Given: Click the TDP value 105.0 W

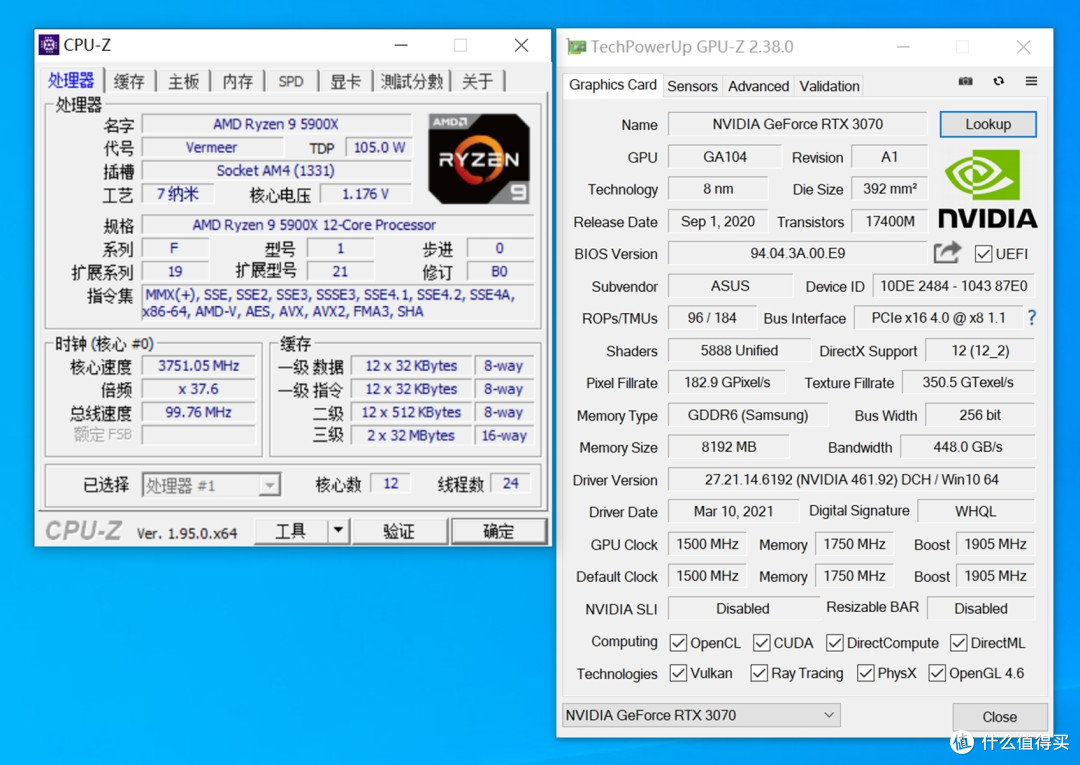Looking at the screenshot, I should click(380, 147).
